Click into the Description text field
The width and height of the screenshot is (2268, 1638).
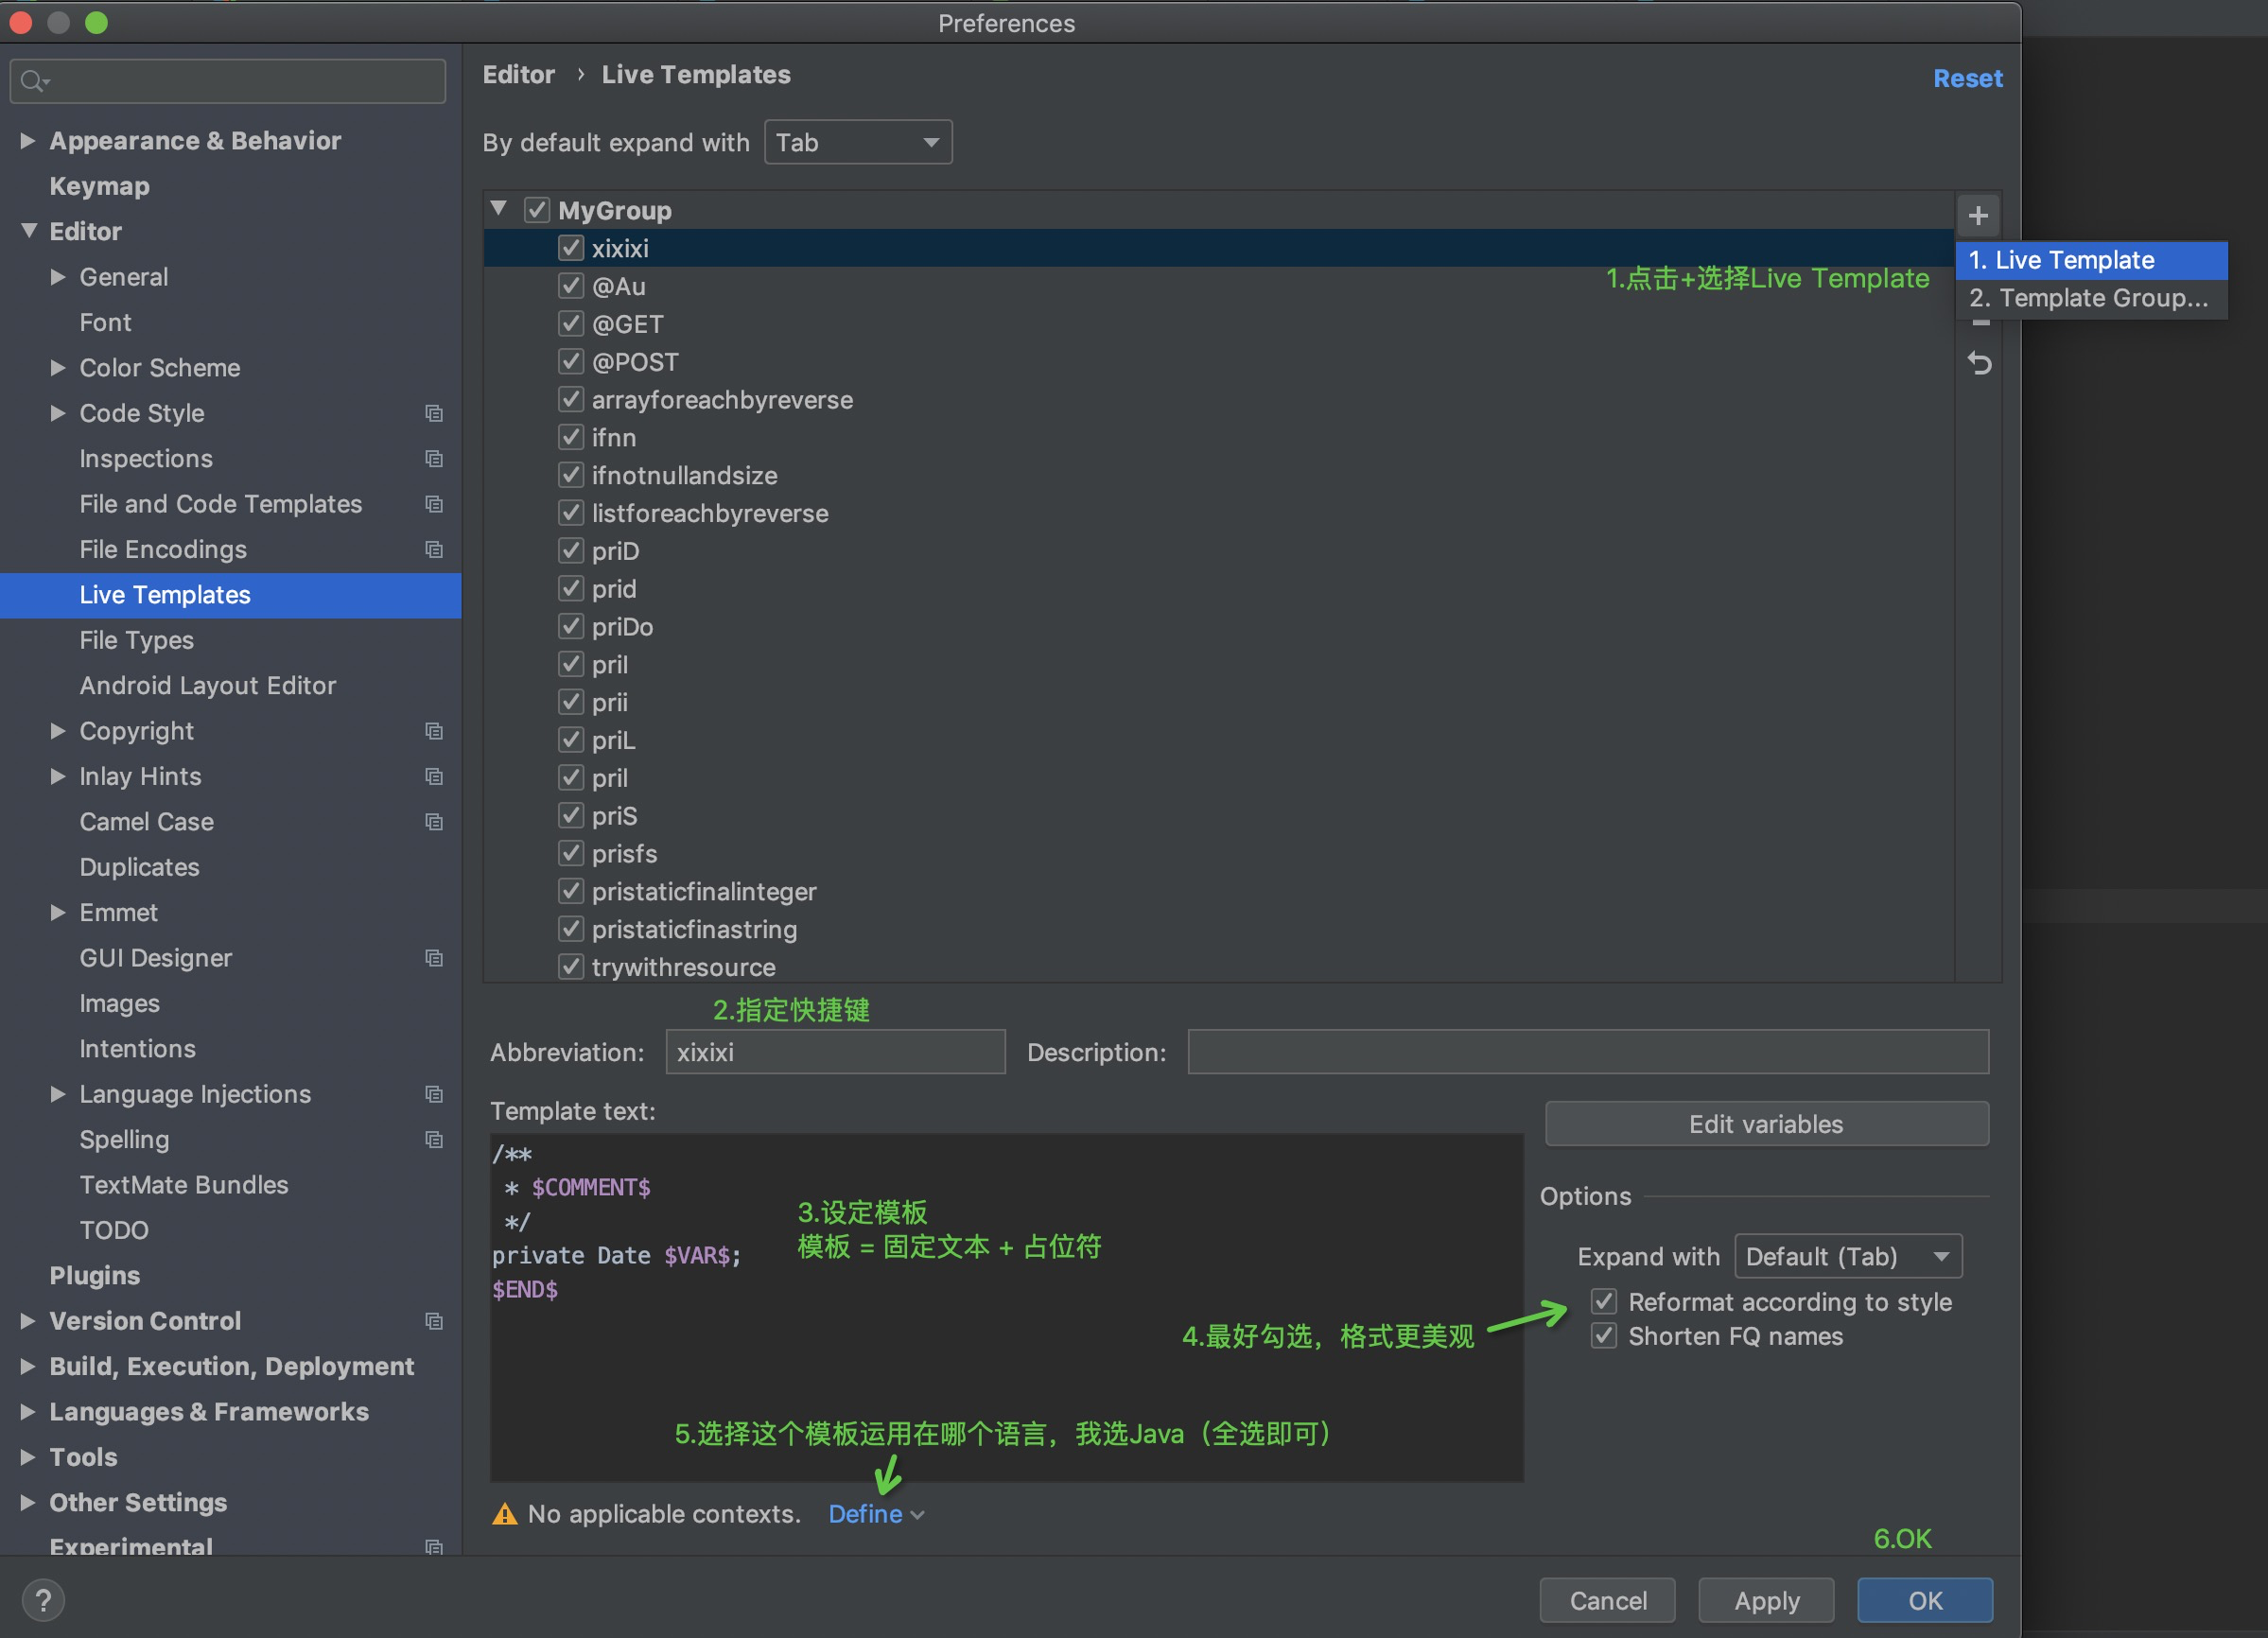tap(1587, 1052)
